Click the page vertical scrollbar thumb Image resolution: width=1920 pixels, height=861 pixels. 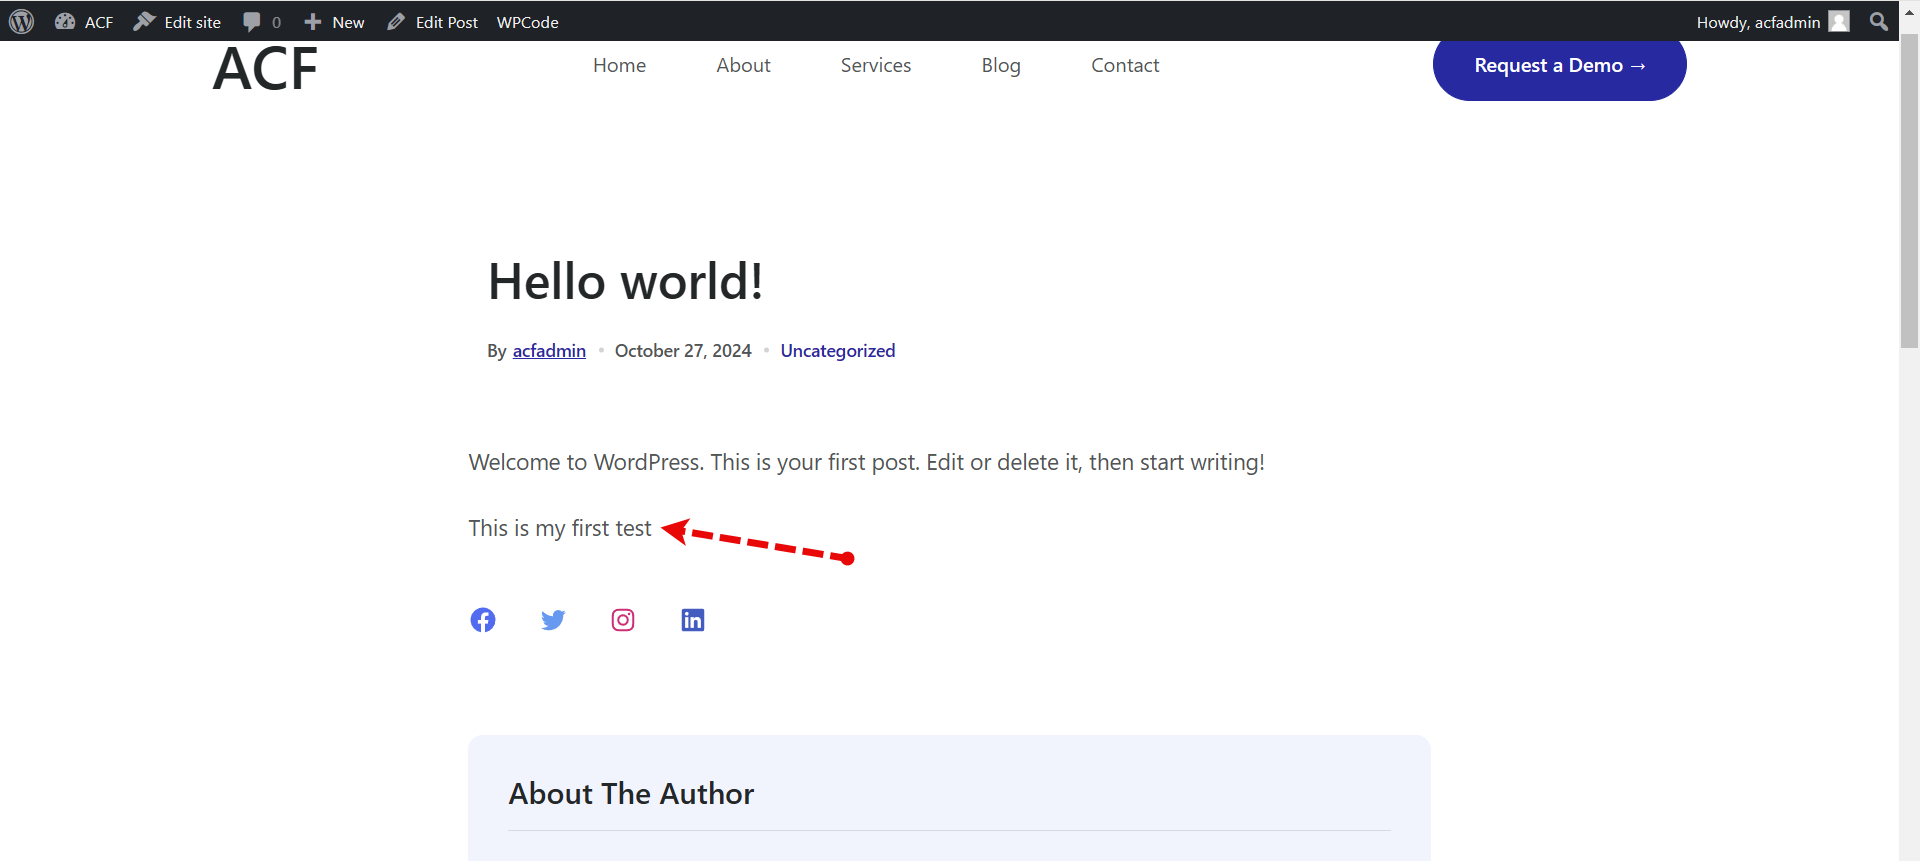[1909, 190]
